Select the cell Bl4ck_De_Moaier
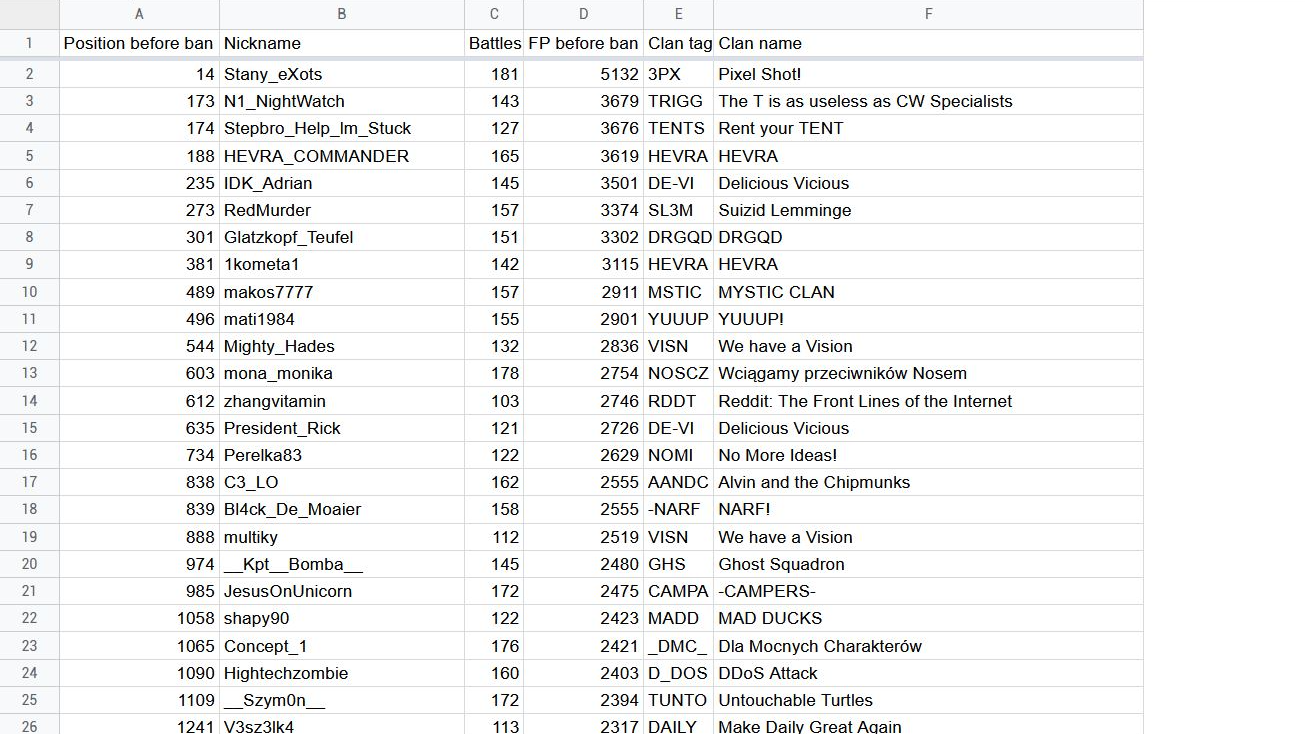The height and width of the screenshot is (734, 1305). pyautogui.click(x=342, y=509)
